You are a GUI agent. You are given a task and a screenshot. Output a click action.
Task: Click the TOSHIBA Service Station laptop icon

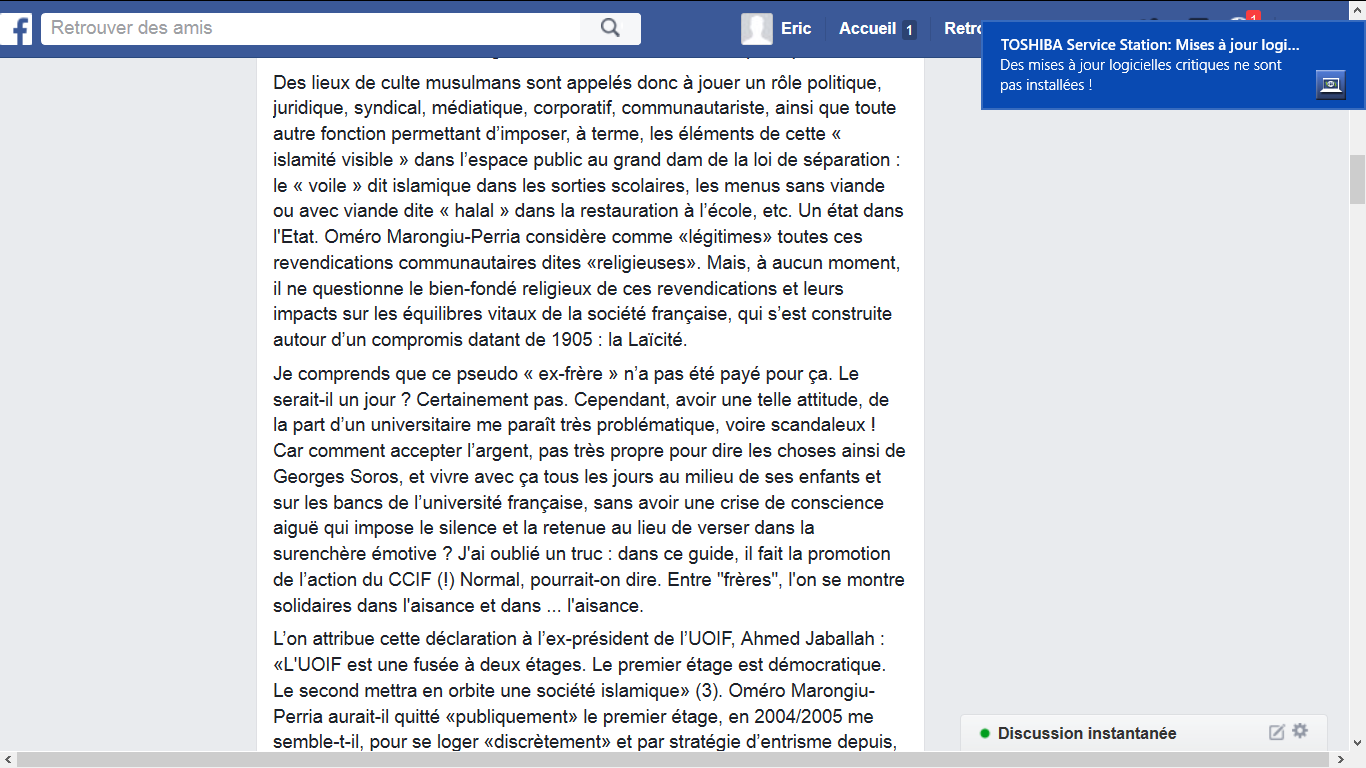1330,85
